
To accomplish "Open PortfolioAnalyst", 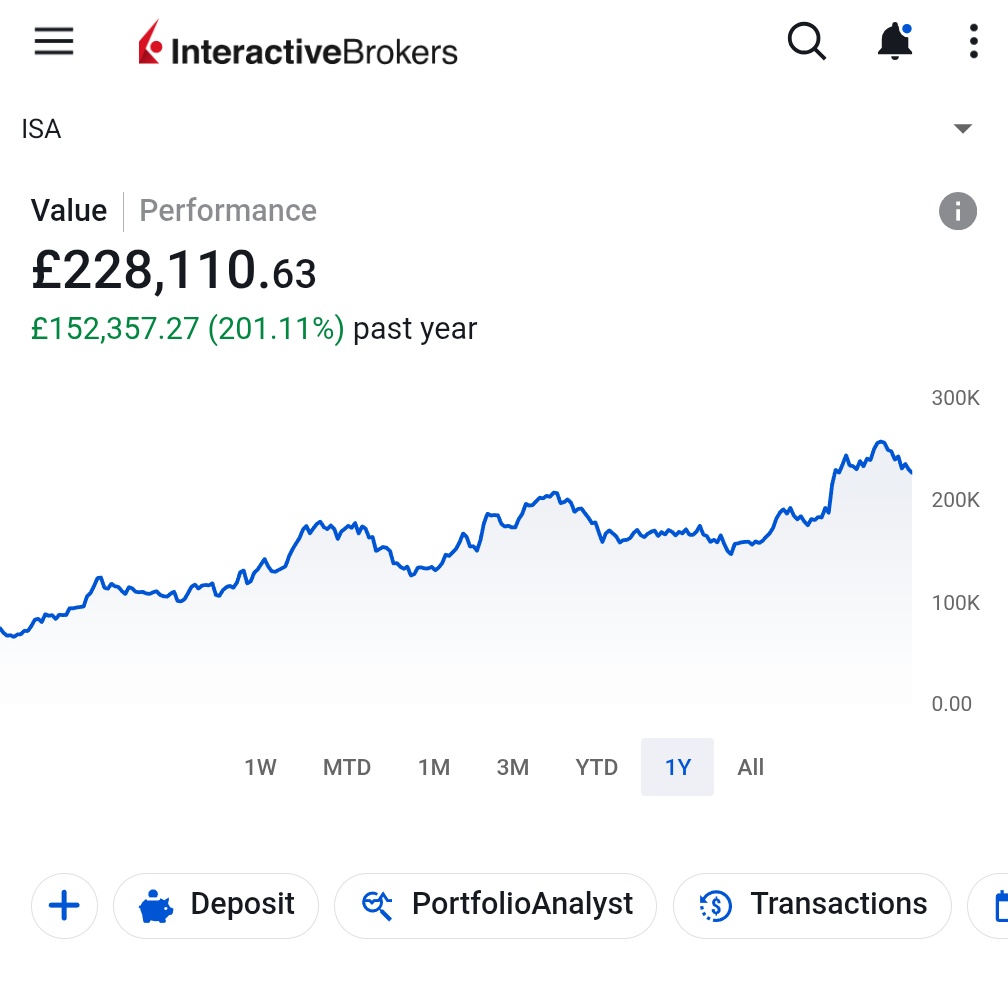I will point(496,905).
